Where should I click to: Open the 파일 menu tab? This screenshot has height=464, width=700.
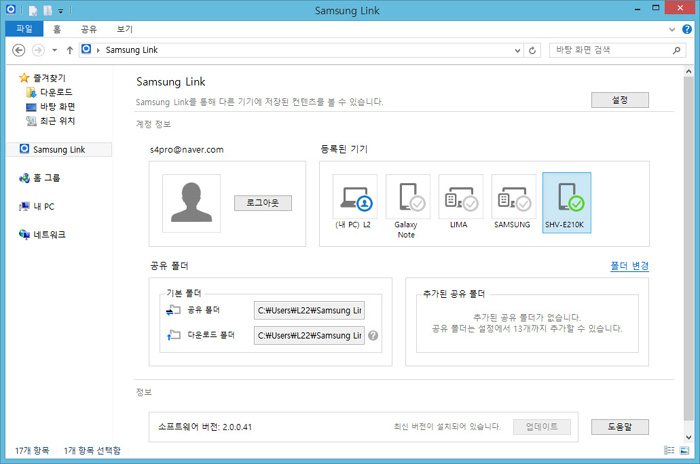click(24, 29)
